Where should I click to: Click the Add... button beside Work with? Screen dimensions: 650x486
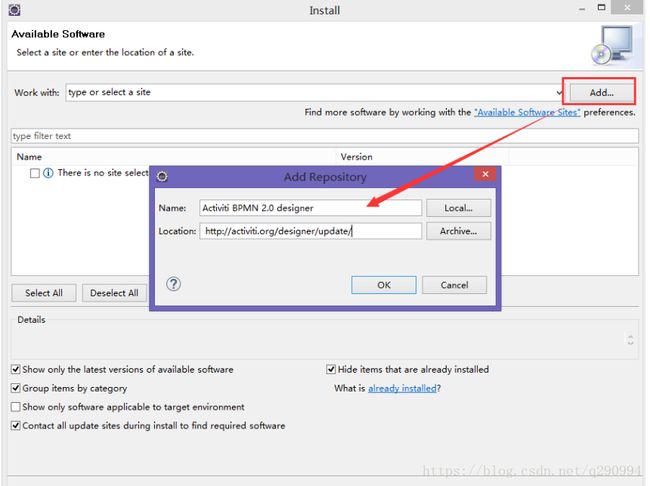coord(601,92)
